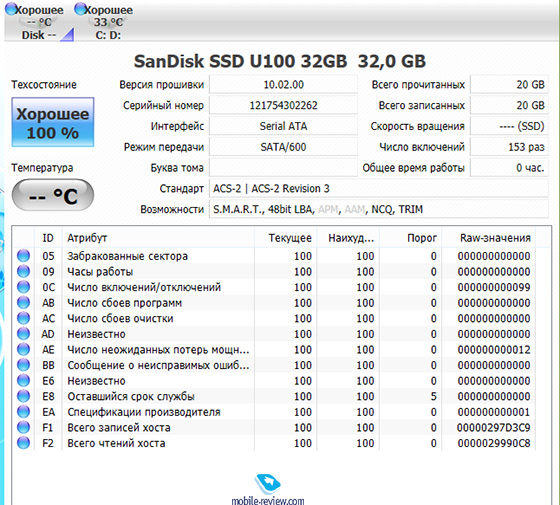560x505 pixels.
Task: Click the transfer mode field SATA/600
Action: 283,147
